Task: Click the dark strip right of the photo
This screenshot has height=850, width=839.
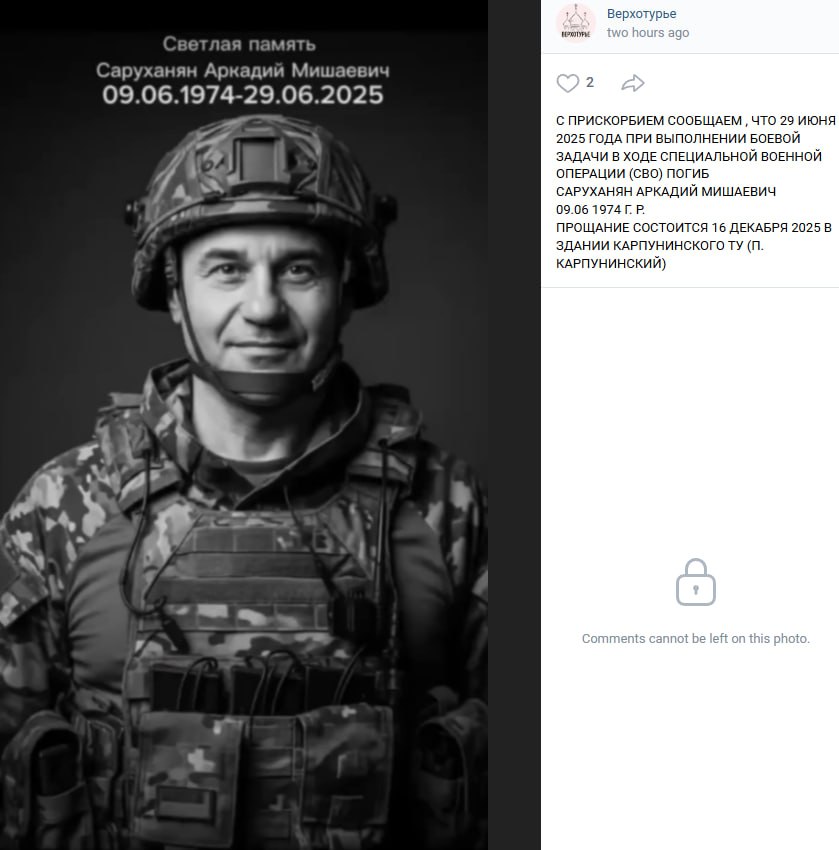Action: (514, 425)
